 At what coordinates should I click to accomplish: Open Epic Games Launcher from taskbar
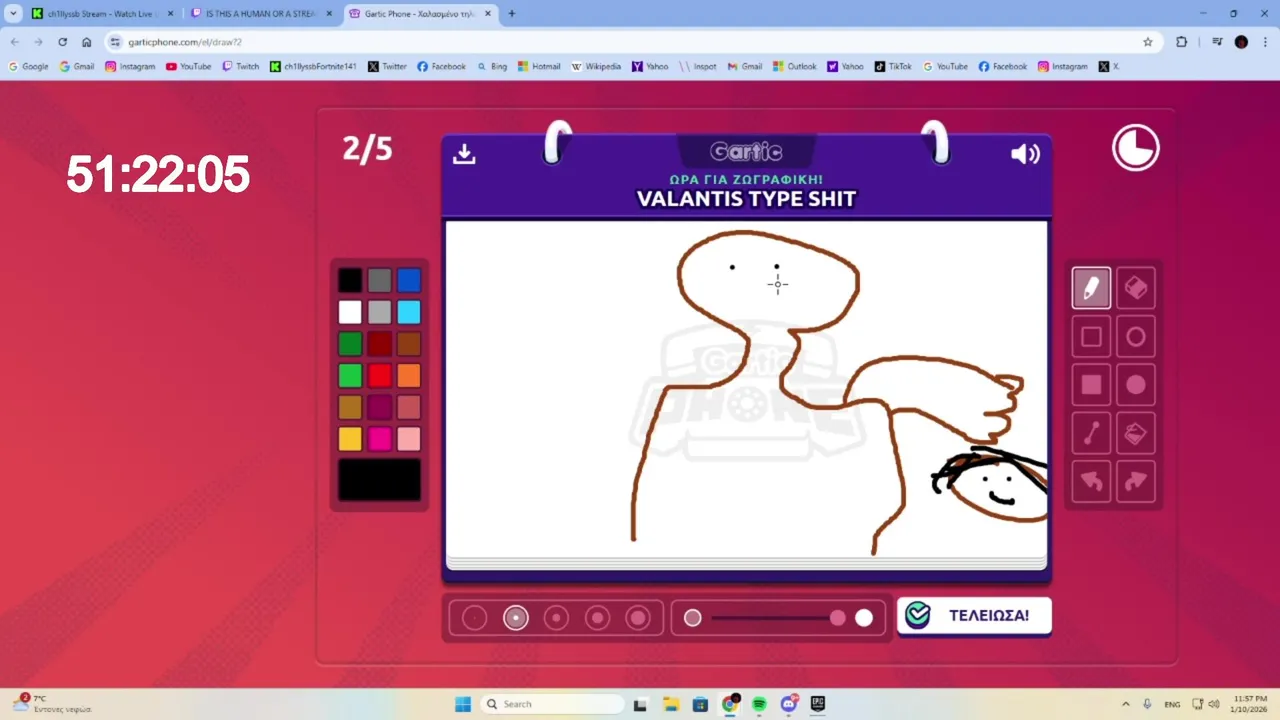pos(818,704)
